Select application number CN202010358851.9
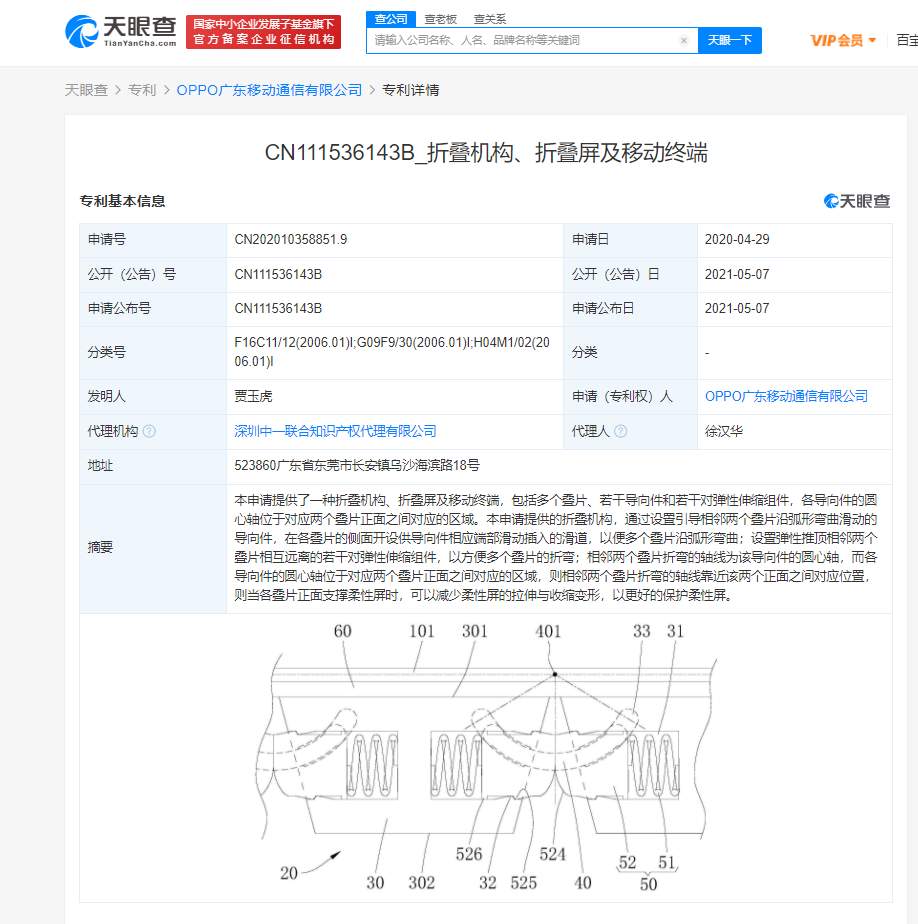 point(290,240)
